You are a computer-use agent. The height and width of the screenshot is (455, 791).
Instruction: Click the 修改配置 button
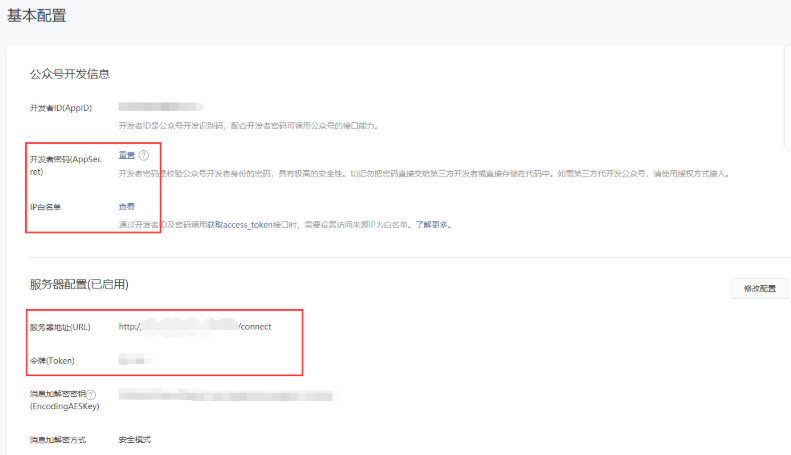tap(760, 289)
